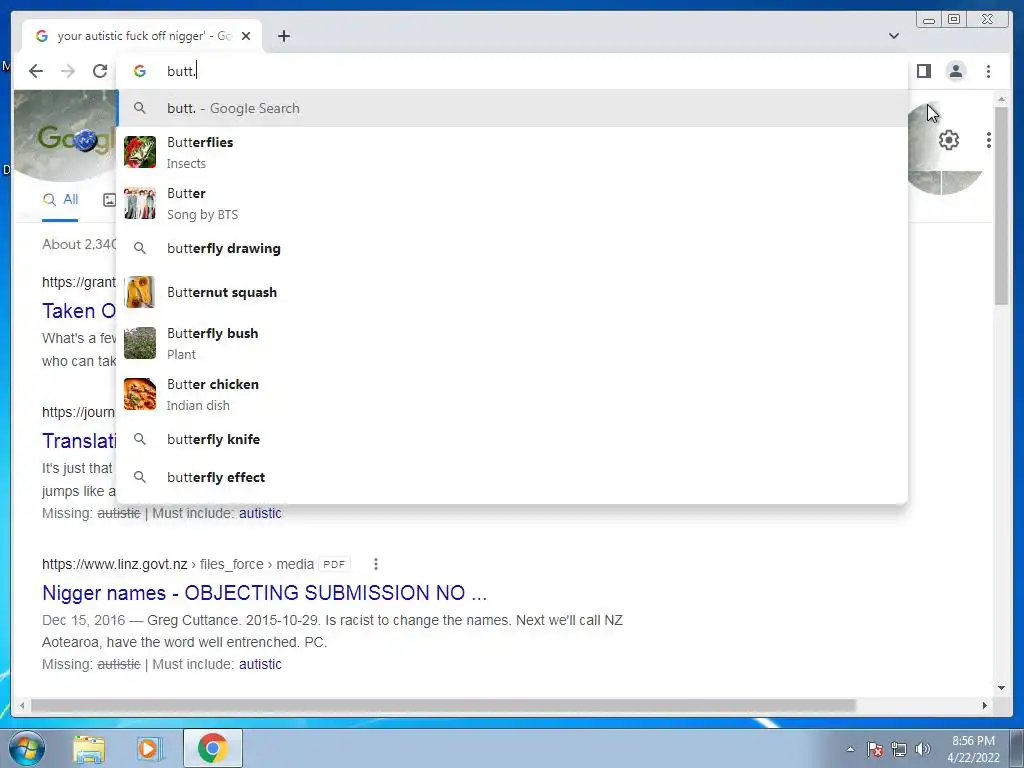Click the vertical scrollbar thumb
Viewport: 1024px width, 768px height.
(x=1002, y=206)
